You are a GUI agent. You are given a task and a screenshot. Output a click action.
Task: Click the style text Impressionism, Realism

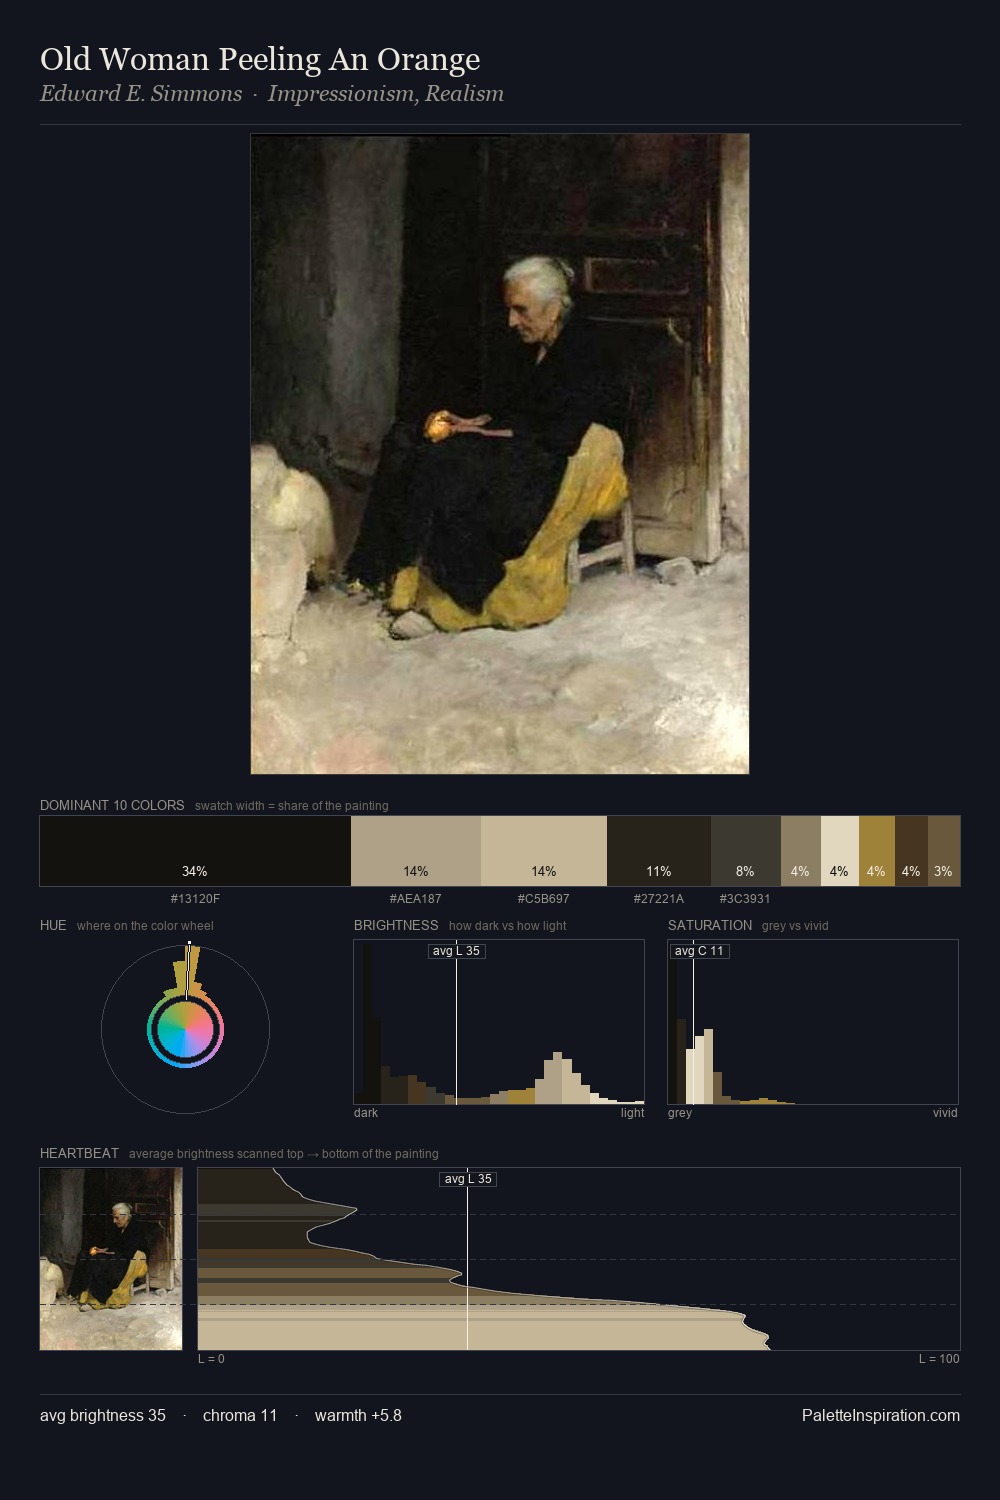pos(385,94)
